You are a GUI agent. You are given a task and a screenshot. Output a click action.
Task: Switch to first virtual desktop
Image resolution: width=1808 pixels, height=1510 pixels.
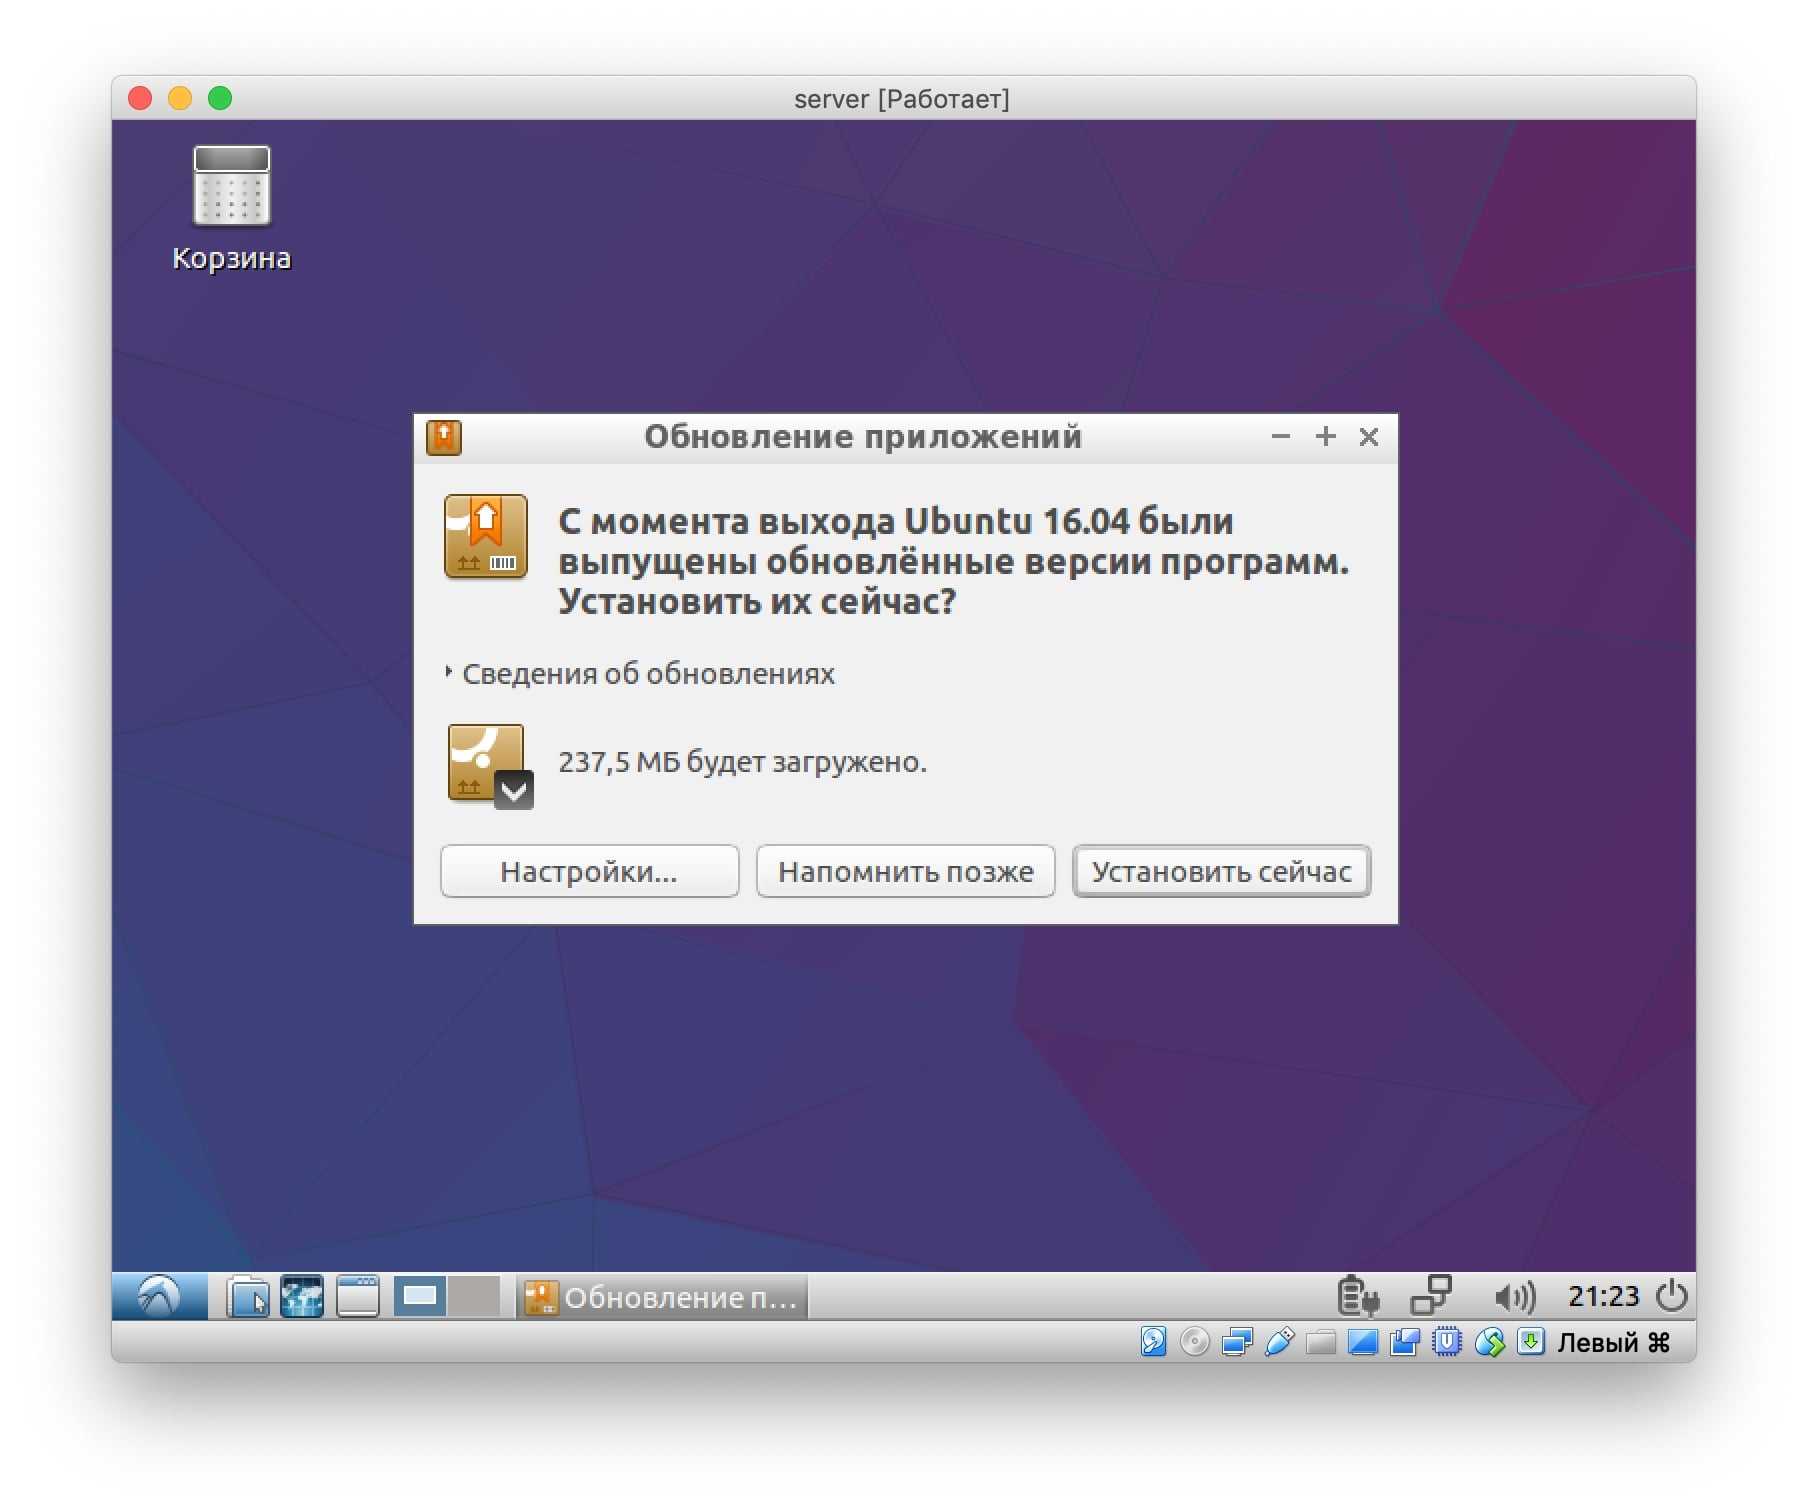coord(420,1297)
